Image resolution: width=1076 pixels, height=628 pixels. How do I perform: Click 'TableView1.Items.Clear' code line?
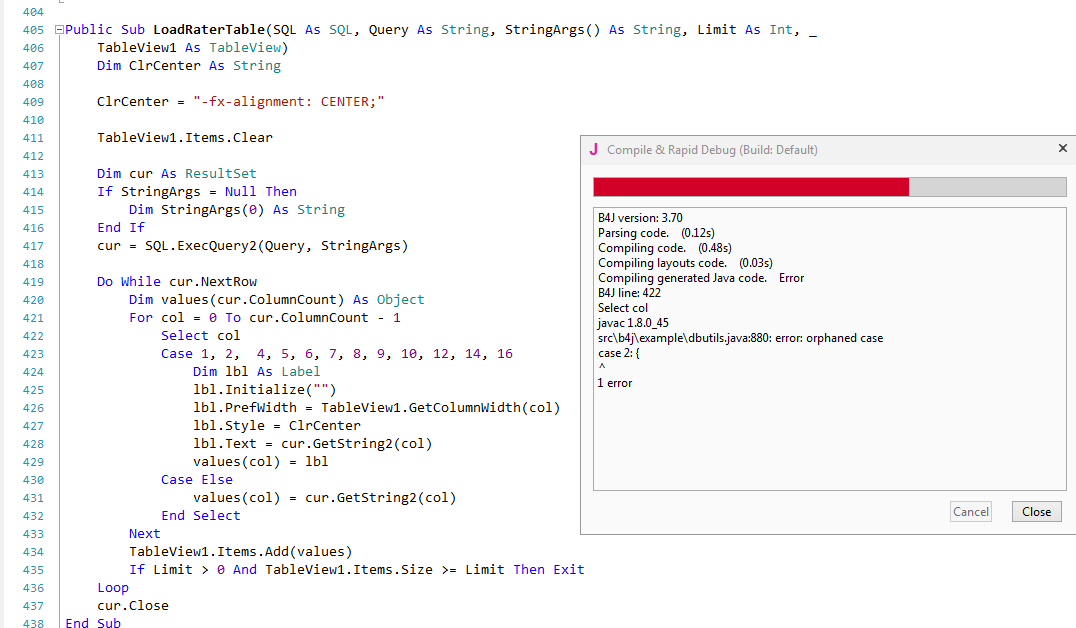pyautogui.click(x=185, y=137)
